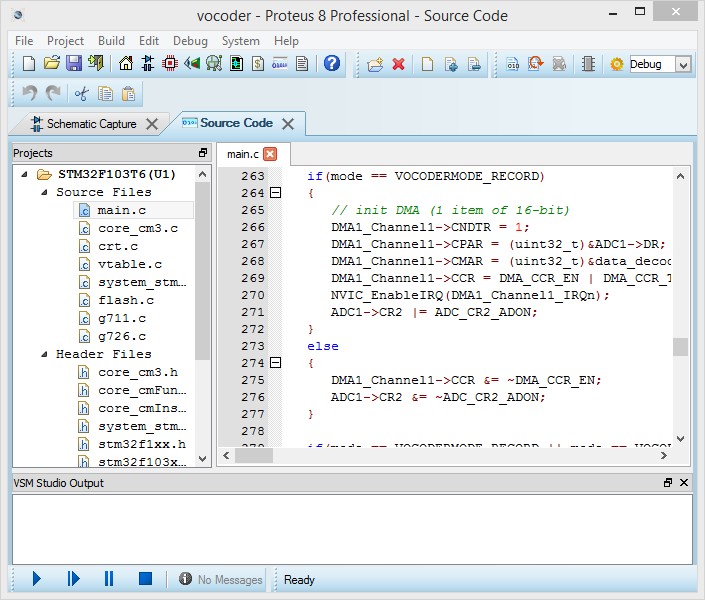The height and width of the screenshot is (600, 705).
Task: Pause the simulation
Action: 109,578
